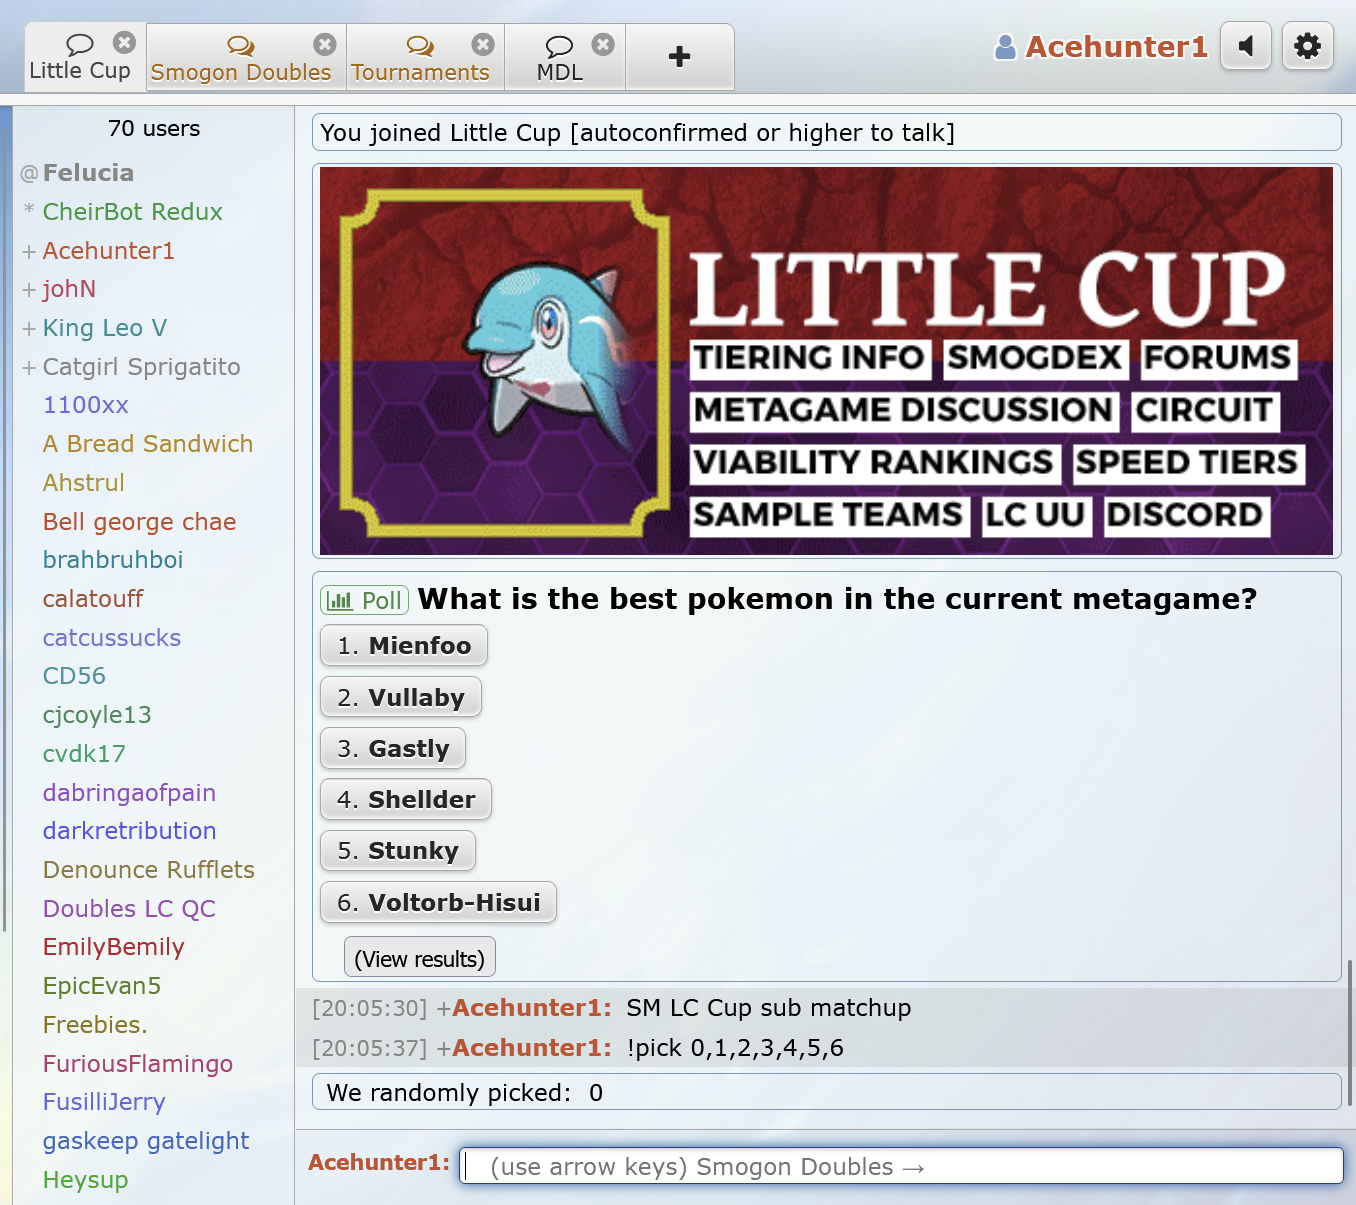Select user calatouff
Image resolution: width=1356 pixels, height=1205 pixels.
coord(94,599)
